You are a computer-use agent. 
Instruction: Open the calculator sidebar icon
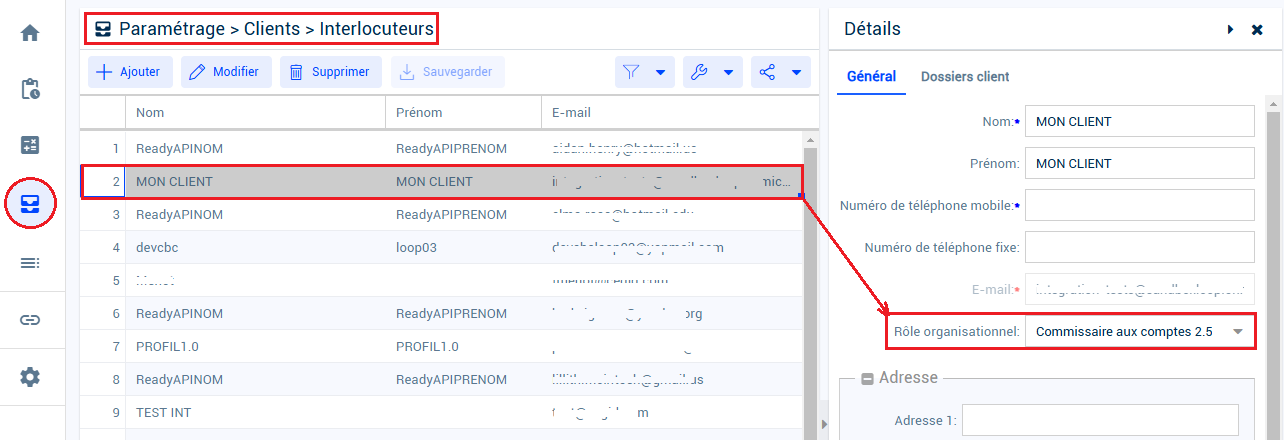30,146
